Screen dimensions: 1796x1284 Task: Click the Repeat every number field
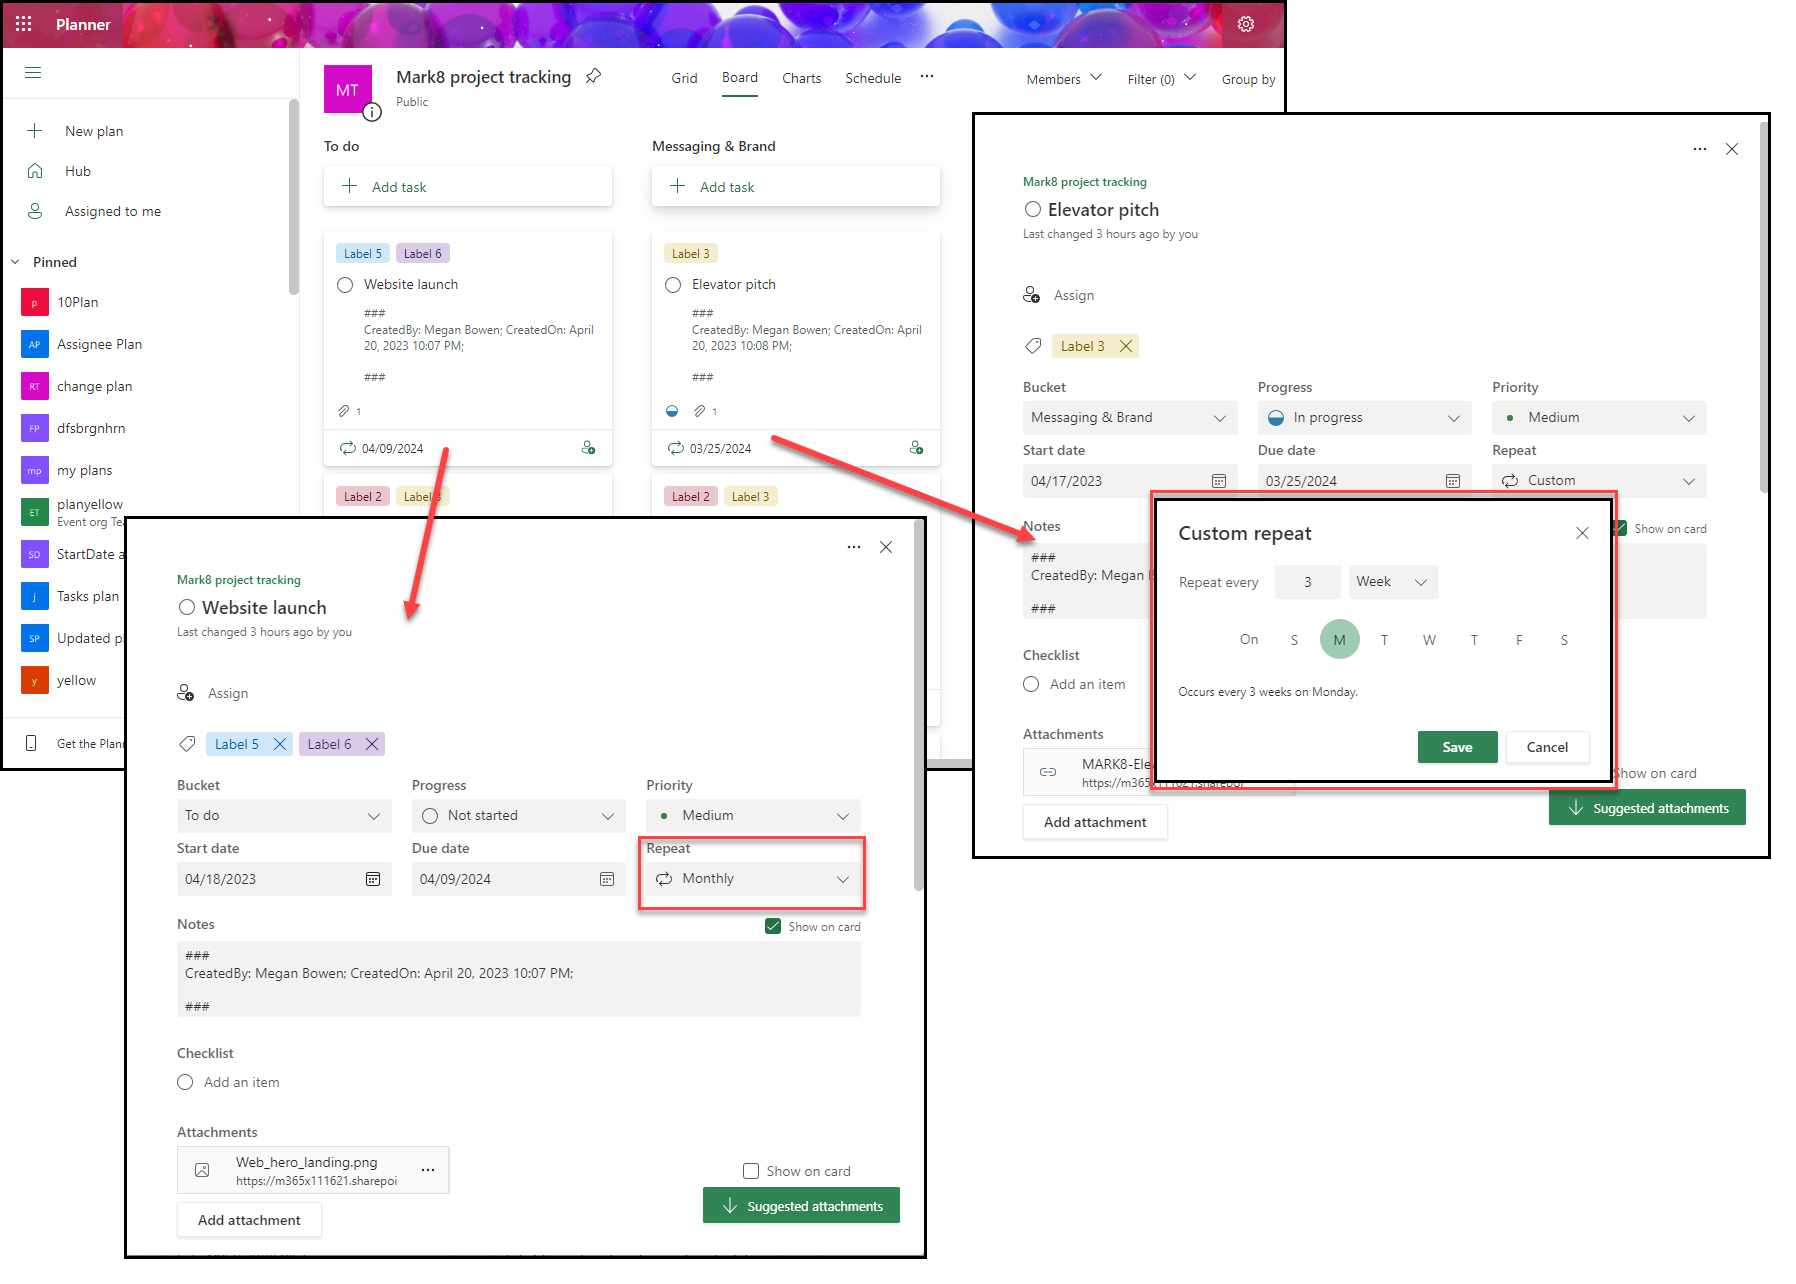1307,582
